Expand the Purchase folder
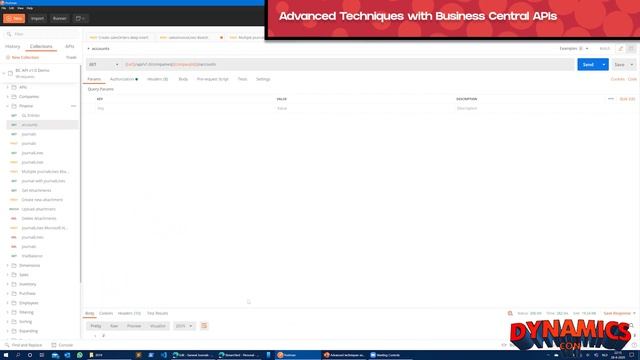The width and height of the screenshot is (640, 360). (x=7, y=294)
